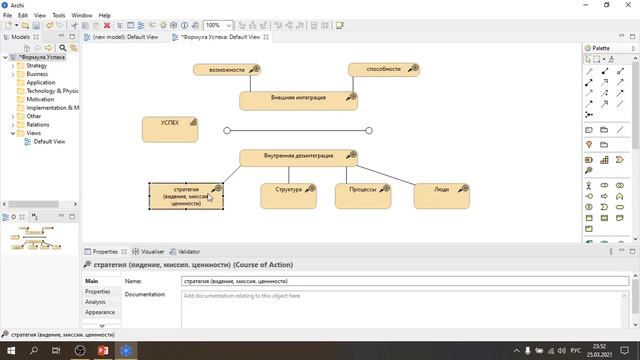
Task: Open the New dropdown arrow in toolbar
Action: (x=16, y=25)
